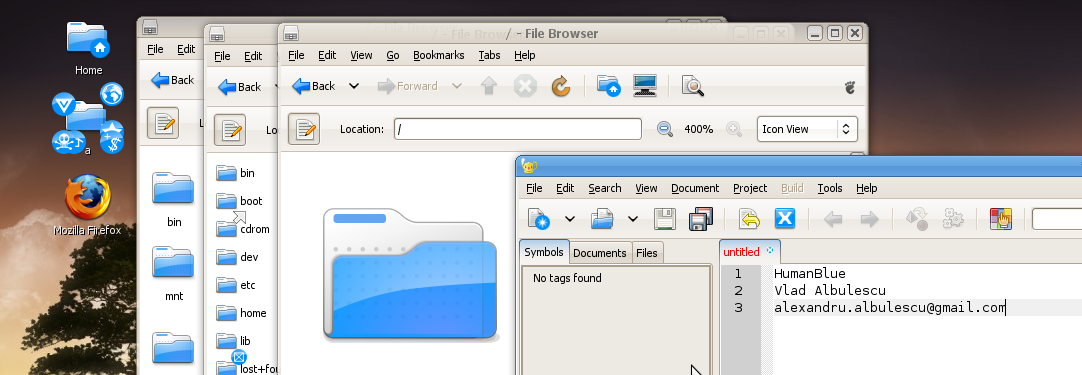Click the Computer icon in File Browser
1082x375 pixels.
pos(645,86)
